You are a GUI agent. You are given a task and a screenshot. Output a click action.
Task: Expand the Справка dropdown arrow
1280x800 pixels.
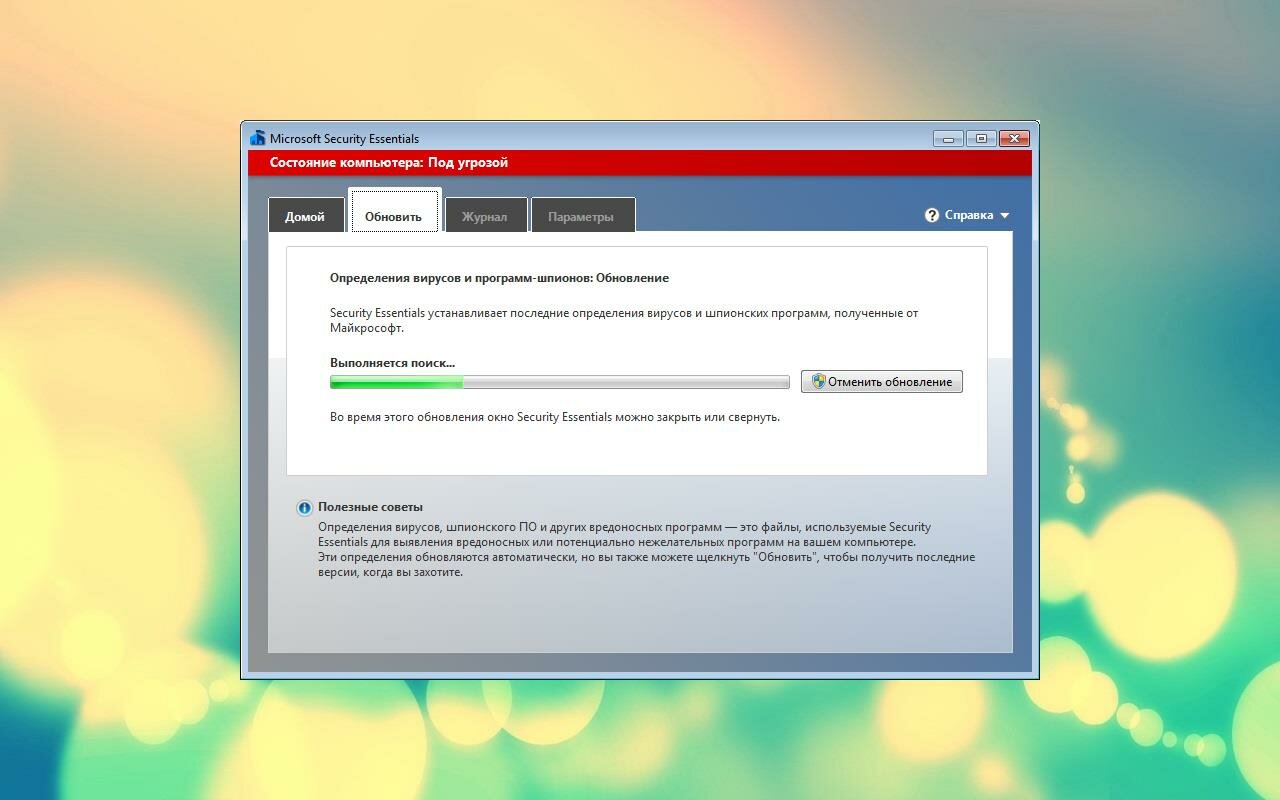pyautogui.click(x=1004, y=215)
